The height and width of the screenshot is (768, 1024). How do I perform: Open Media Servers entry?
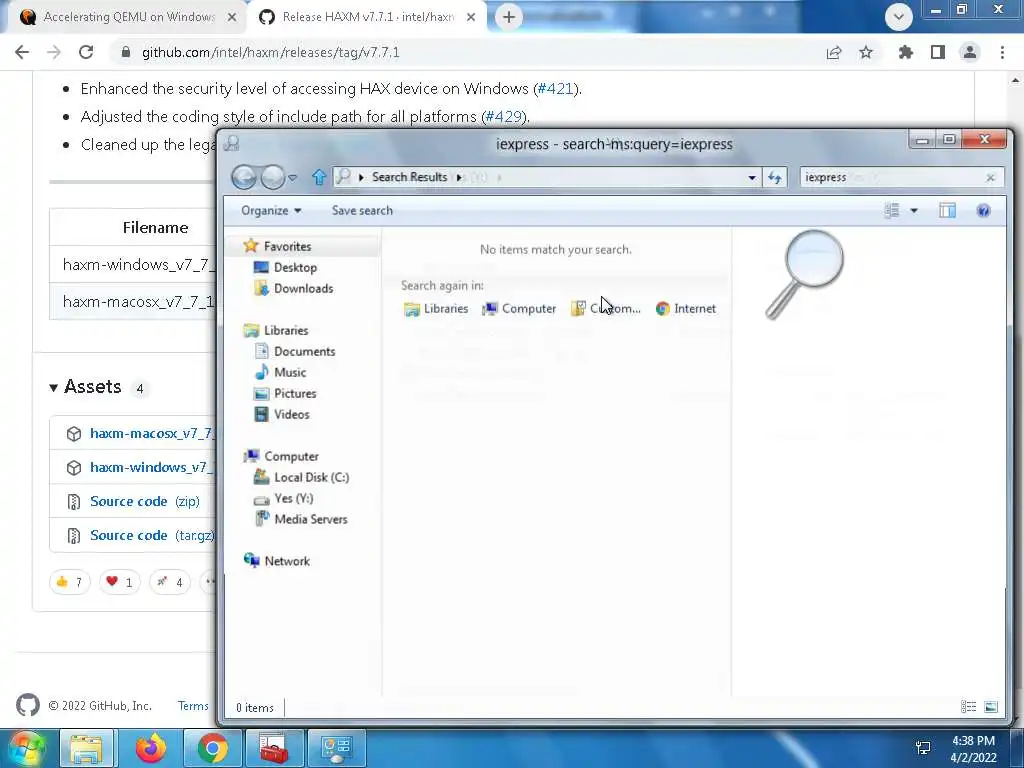pyautogui.click(x=301, y=519)
